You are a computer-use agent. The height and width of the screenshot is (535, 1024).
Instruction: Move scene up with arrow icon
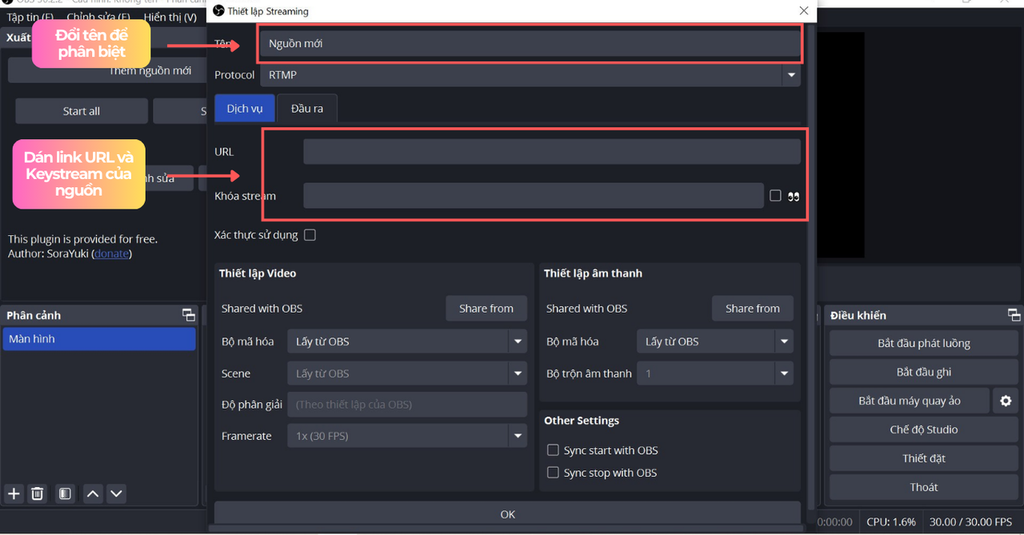tap(93, 494)
